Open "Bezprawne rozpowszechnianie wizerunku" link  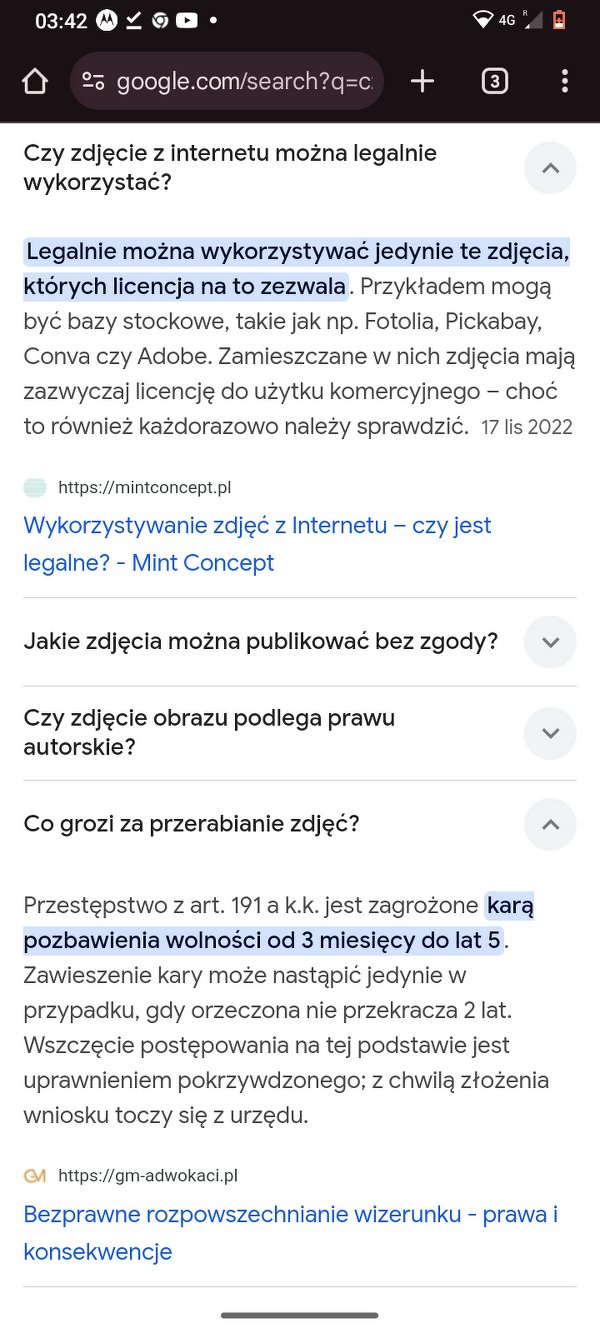pyautogui.click(x=290, y=1233)
